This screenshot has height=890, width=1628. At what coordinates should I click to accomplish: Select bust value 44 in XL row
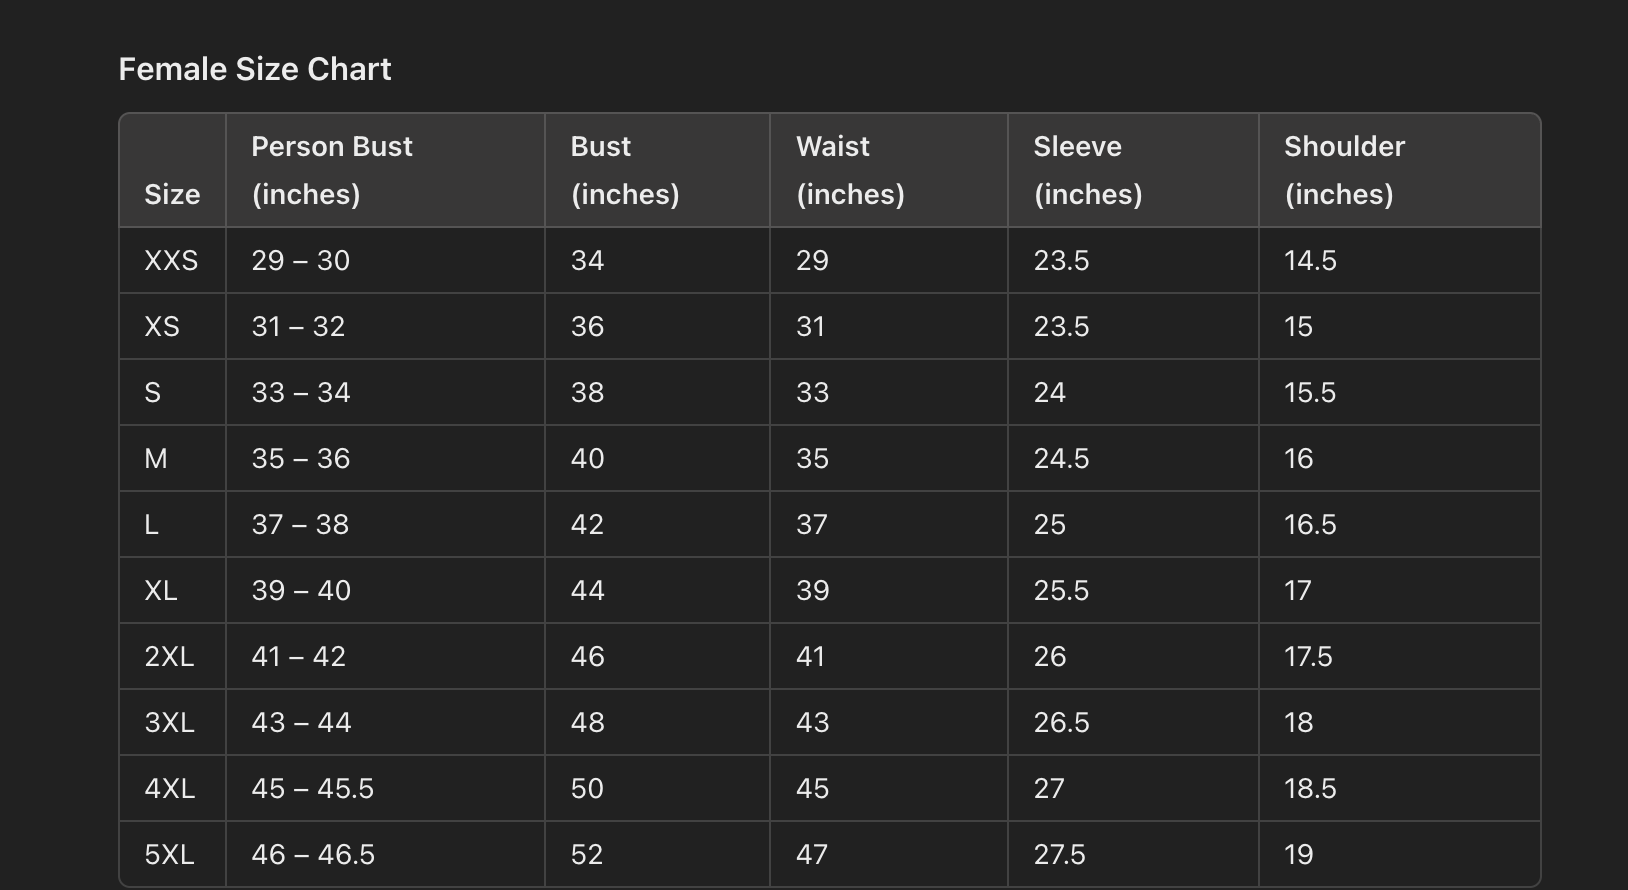click(x=587, y=590)
